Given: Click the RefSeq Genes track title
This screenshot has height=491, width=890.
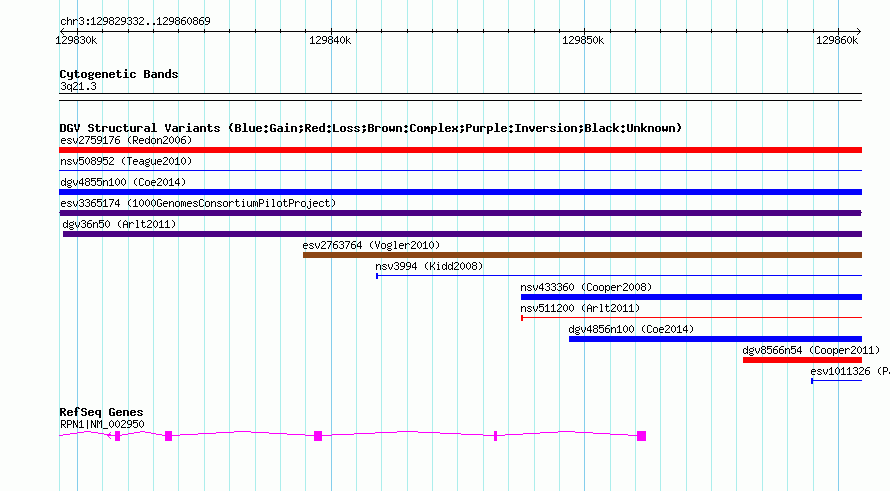Looking at the screenshot, I should 101,412.
